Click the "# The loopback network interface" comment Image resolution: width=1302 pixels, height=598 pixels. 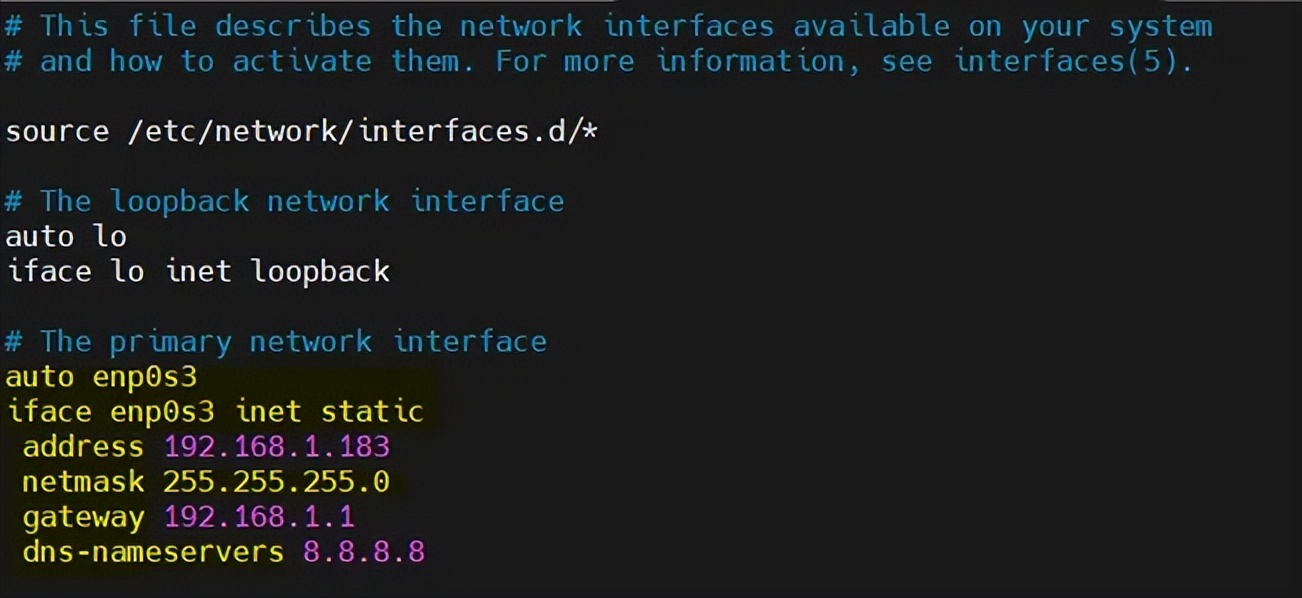point(285,201)
